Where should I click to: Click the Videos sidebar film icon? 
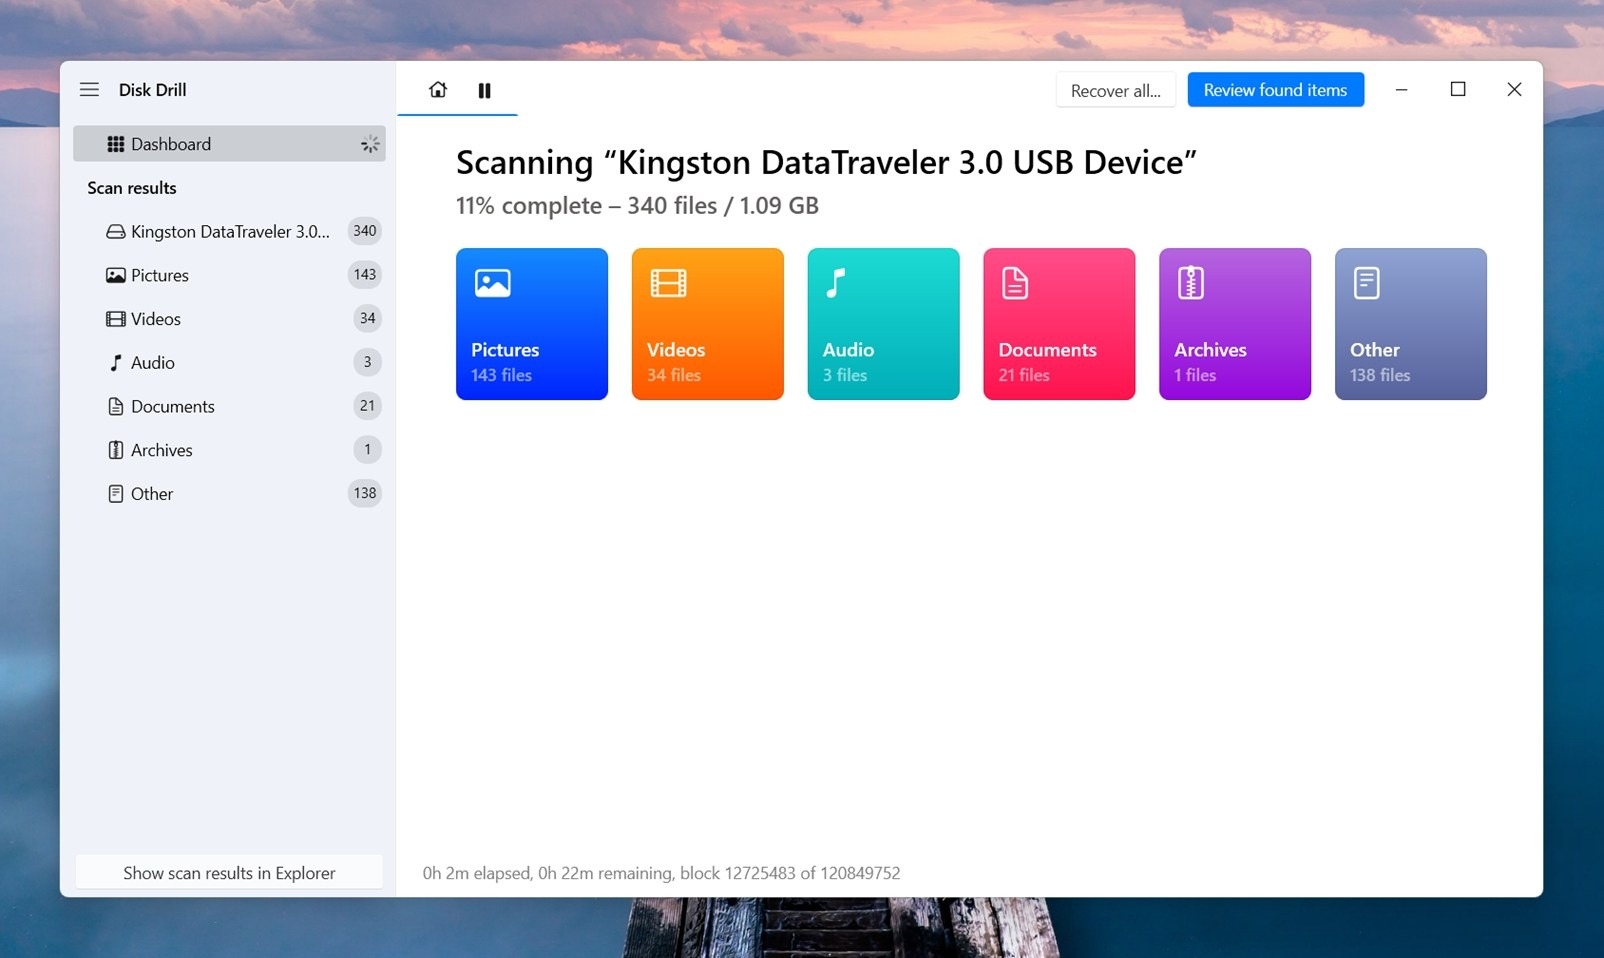pos(116,319)
